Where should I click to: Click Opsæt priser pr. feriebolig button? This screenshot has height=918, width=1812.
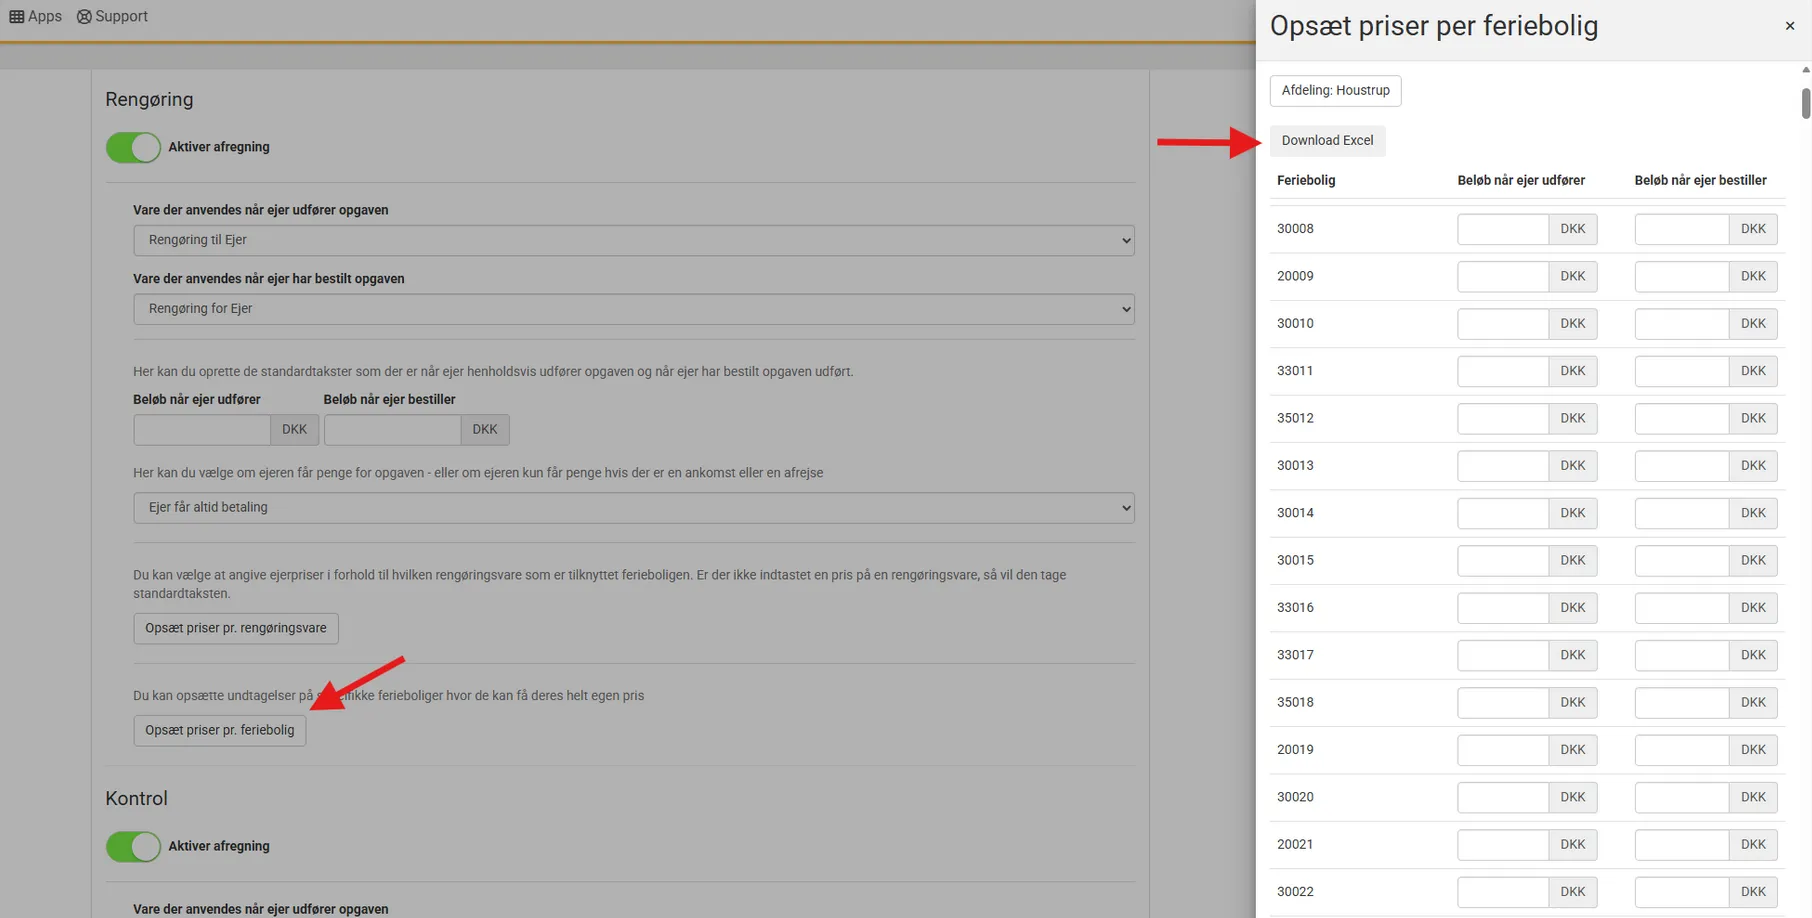[x=220, y=731]
